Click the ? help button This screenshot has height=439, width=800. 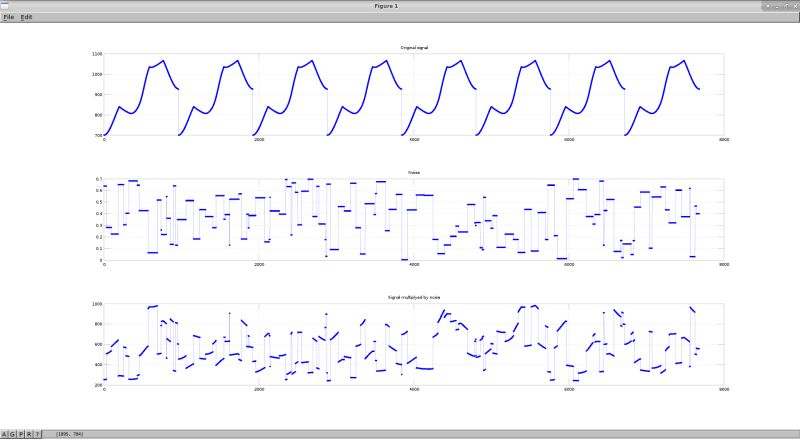point(37,434)
